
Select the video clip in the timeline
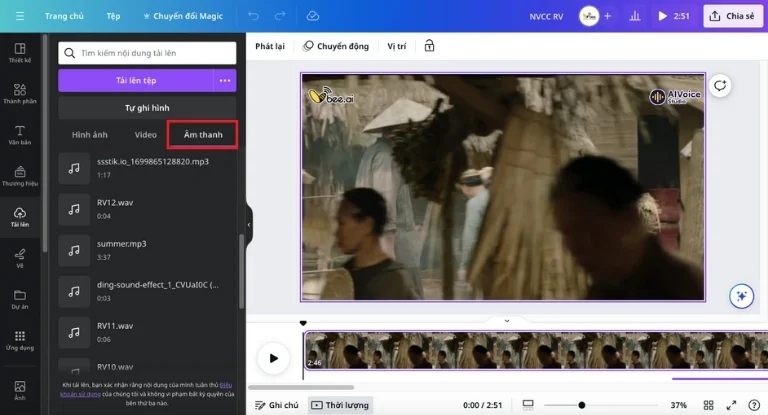pyautogui.click(x=536, y=351)
